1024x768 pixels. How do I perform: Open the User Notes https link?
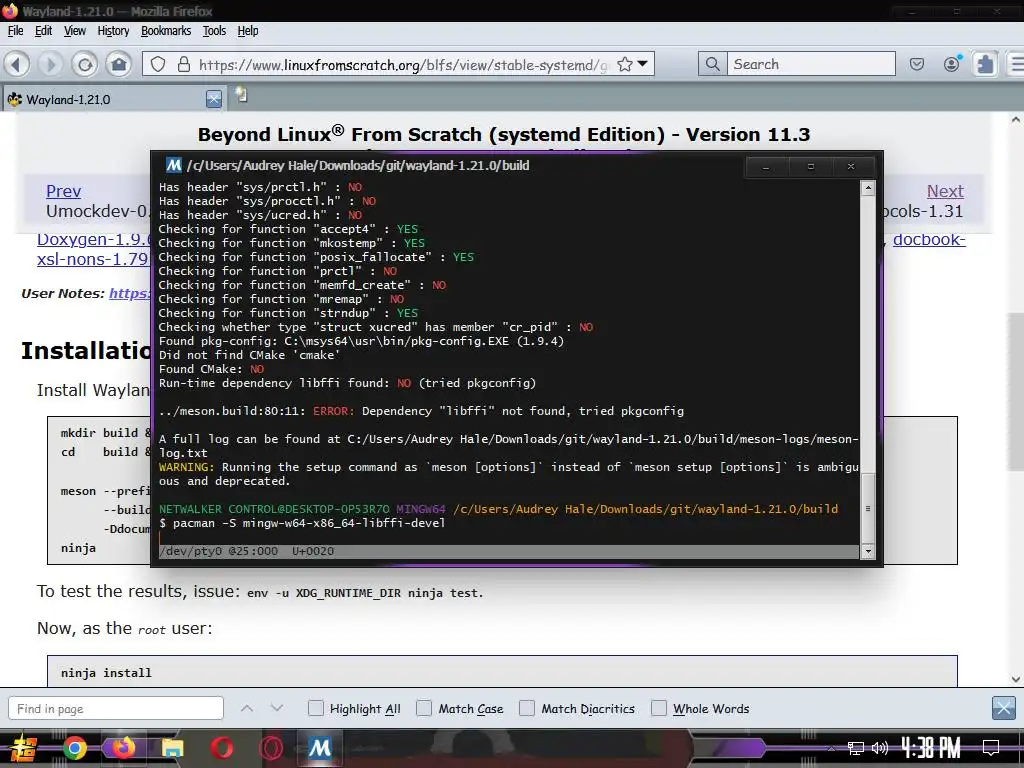tap(130, 293)
